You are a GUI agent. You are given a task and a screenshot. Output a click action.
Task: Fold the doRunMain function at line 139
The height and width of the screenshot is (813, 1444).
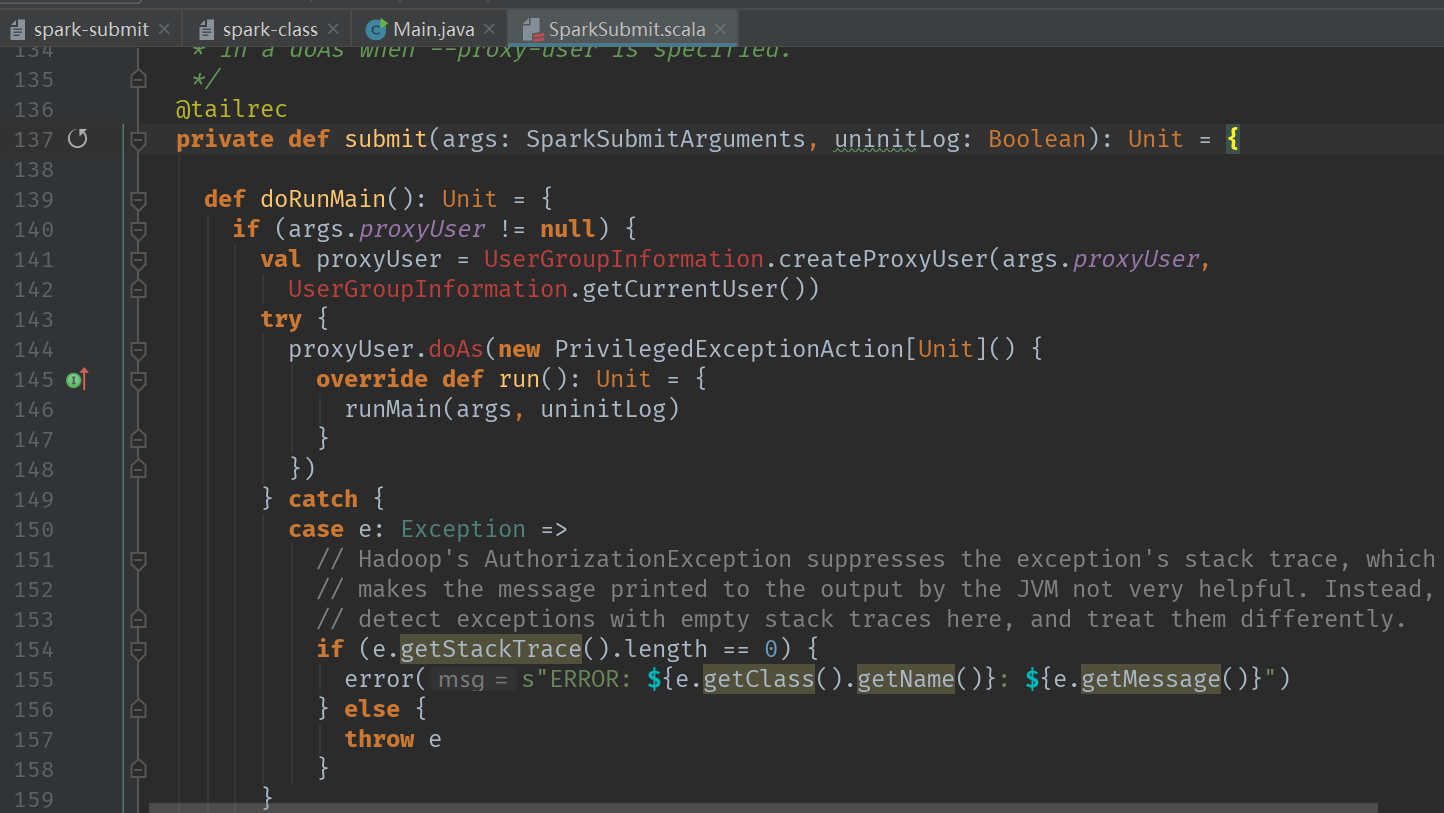pos(139,199)
